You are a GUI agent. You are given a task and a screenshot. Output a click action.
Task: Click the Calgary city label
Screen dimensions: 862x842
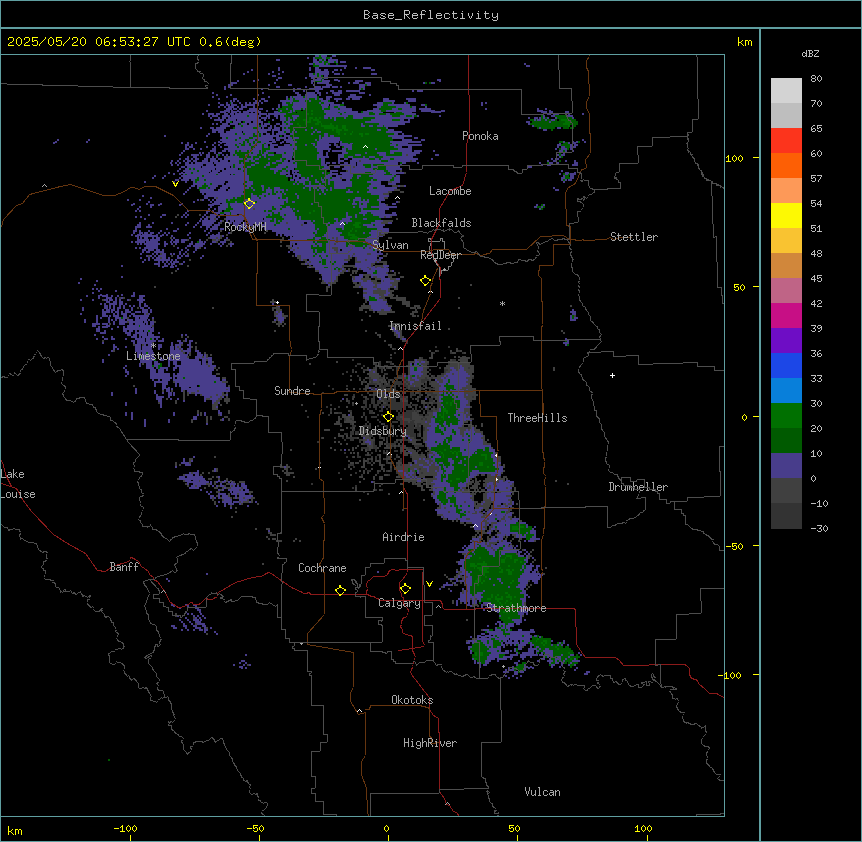pyautogui.click(x=399, y=603)
